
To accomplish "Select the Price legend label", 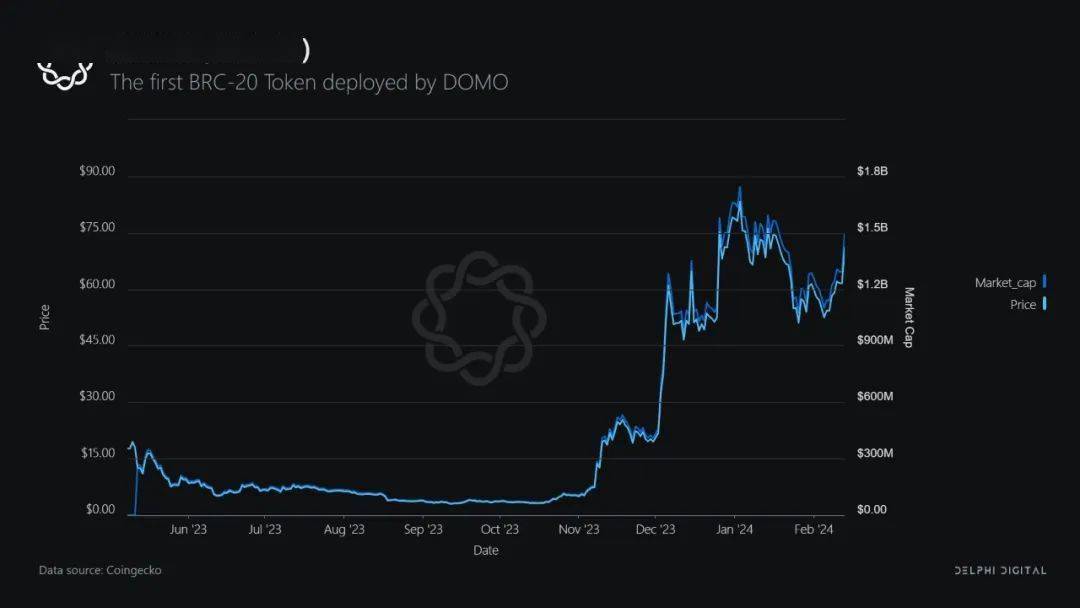I will (1023, 304).
